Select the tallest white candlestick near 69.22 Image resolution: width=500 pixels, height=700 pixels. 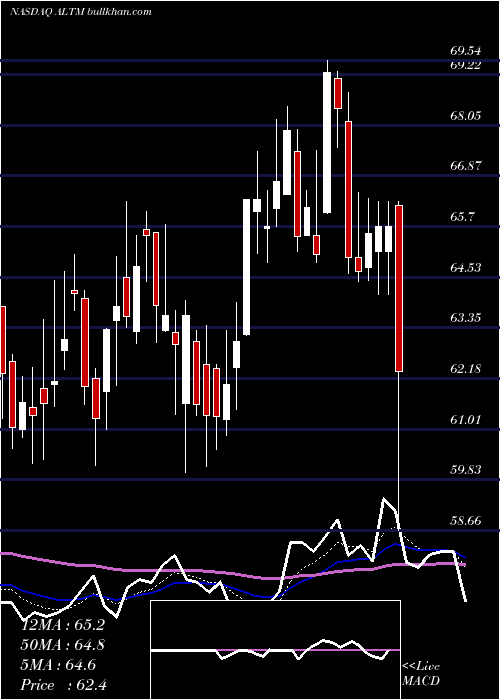(327, 142)
